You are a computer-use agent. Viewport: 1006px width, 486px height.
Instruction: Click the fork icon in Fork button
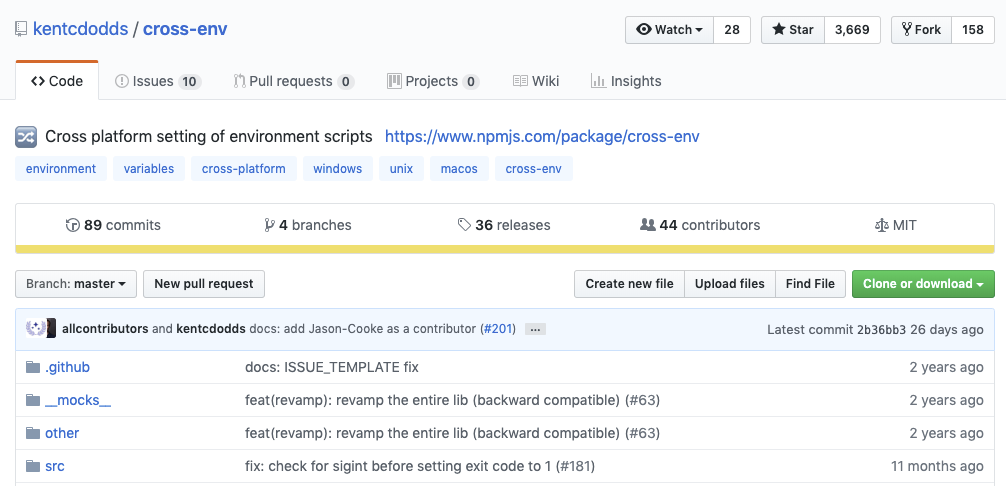tap(907, 29)
